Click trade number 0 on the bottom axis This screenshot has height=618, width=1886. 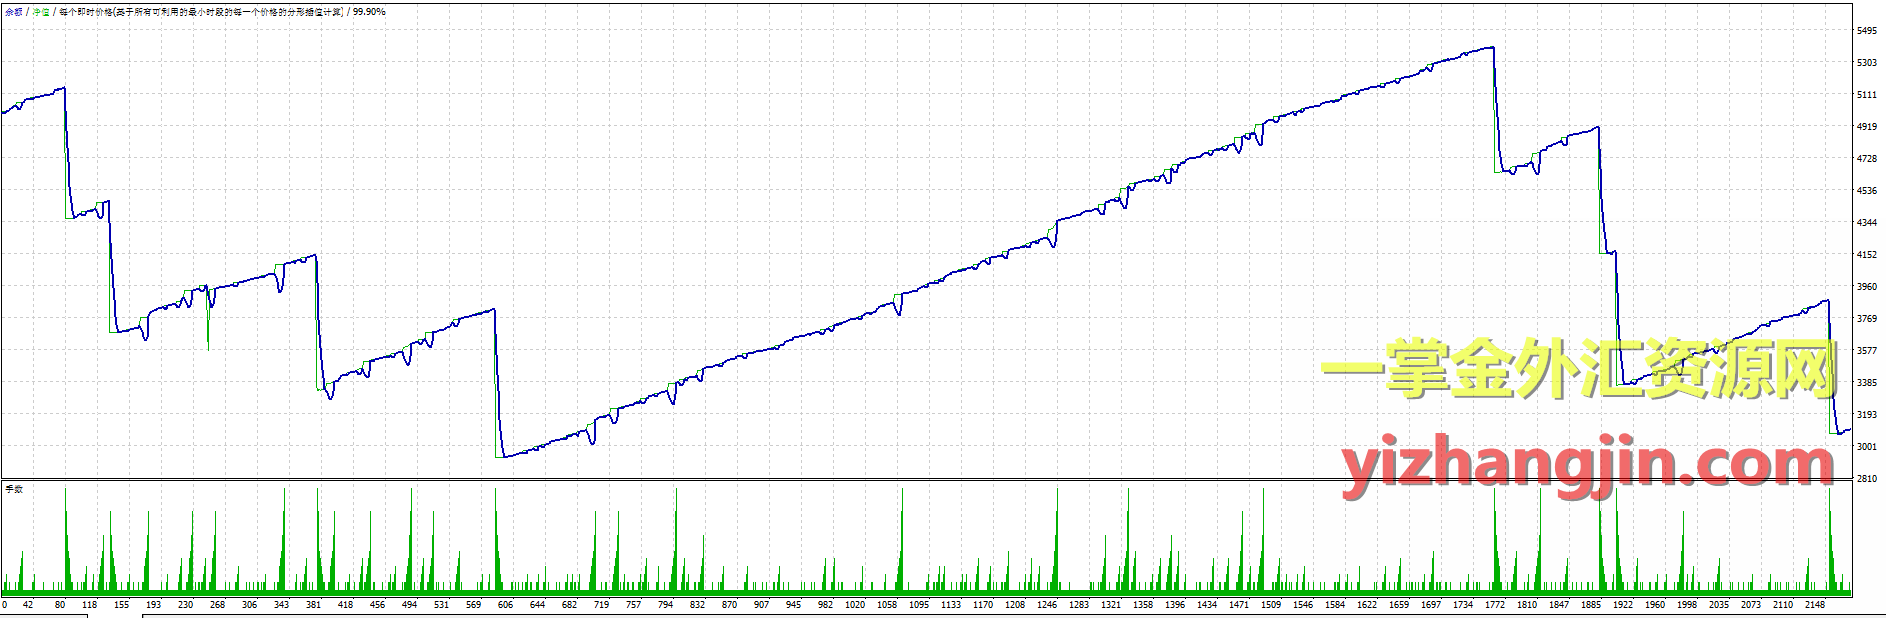pos(4,605)
